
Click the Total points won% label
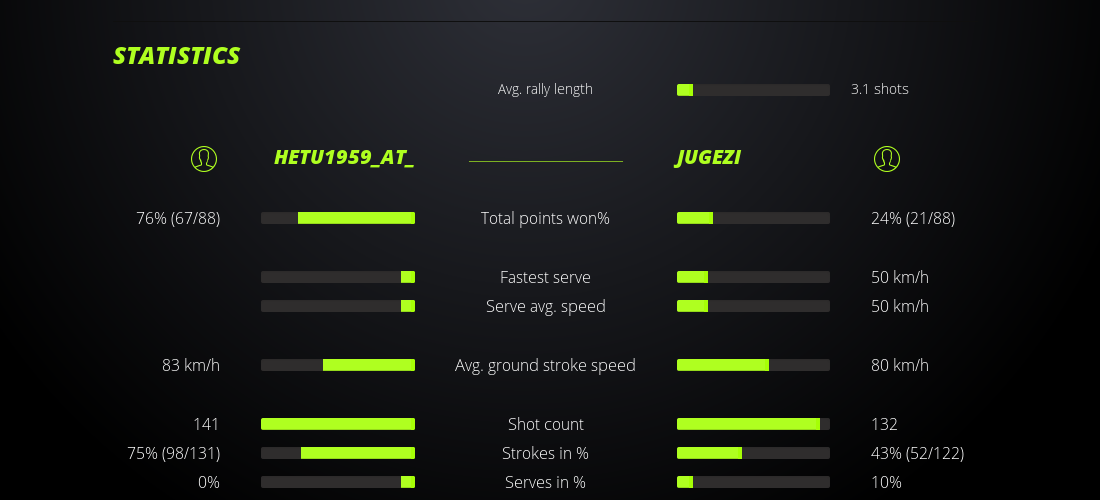(545, 218)
